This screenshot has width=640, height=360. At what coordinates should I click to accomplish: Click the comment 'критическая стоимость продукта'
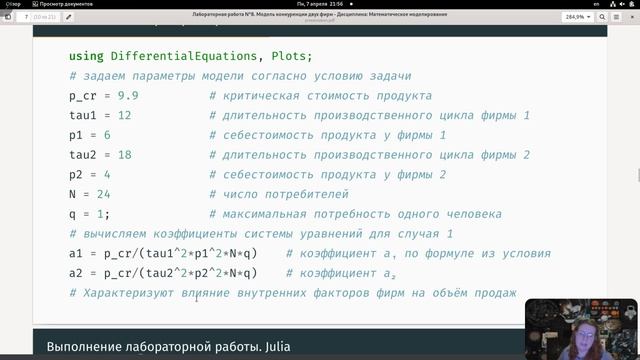point(327,96)
